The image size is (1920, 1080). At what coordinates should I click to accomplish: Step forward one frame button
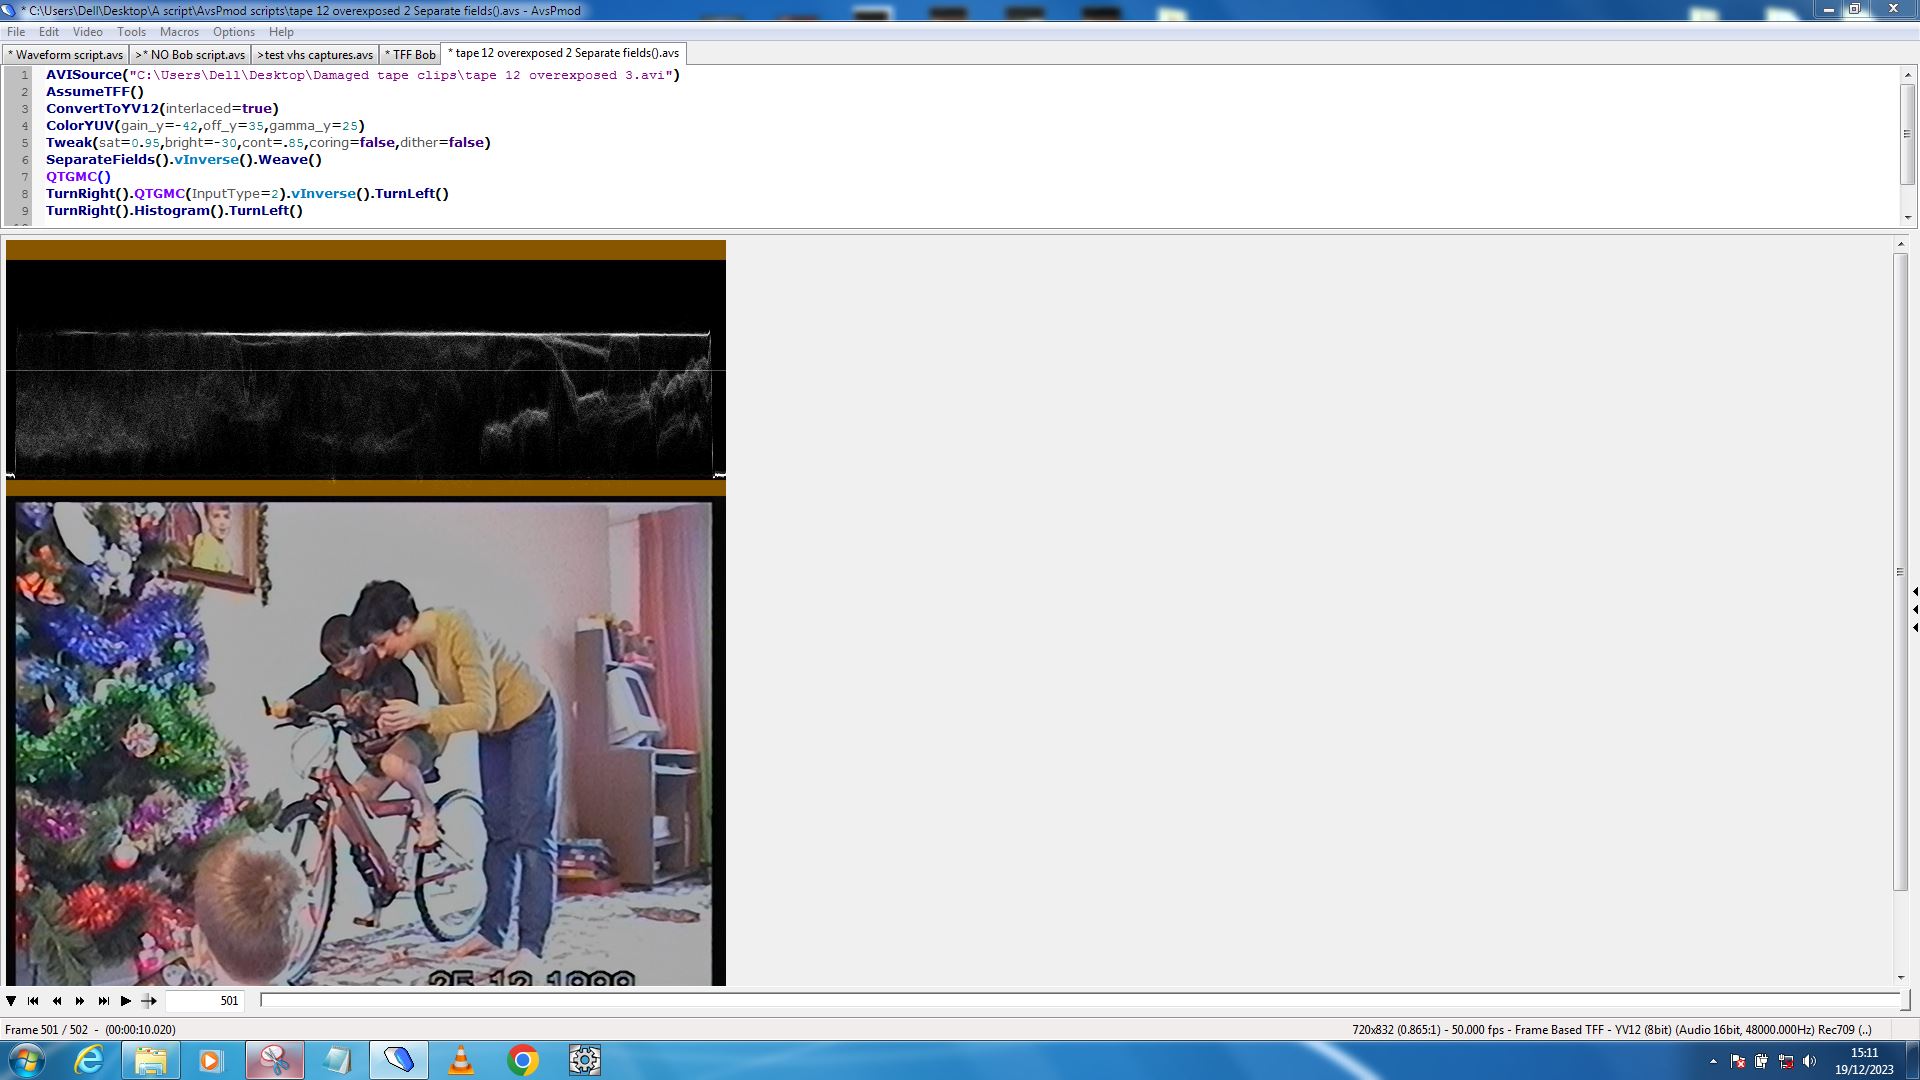coord(80,1001)
